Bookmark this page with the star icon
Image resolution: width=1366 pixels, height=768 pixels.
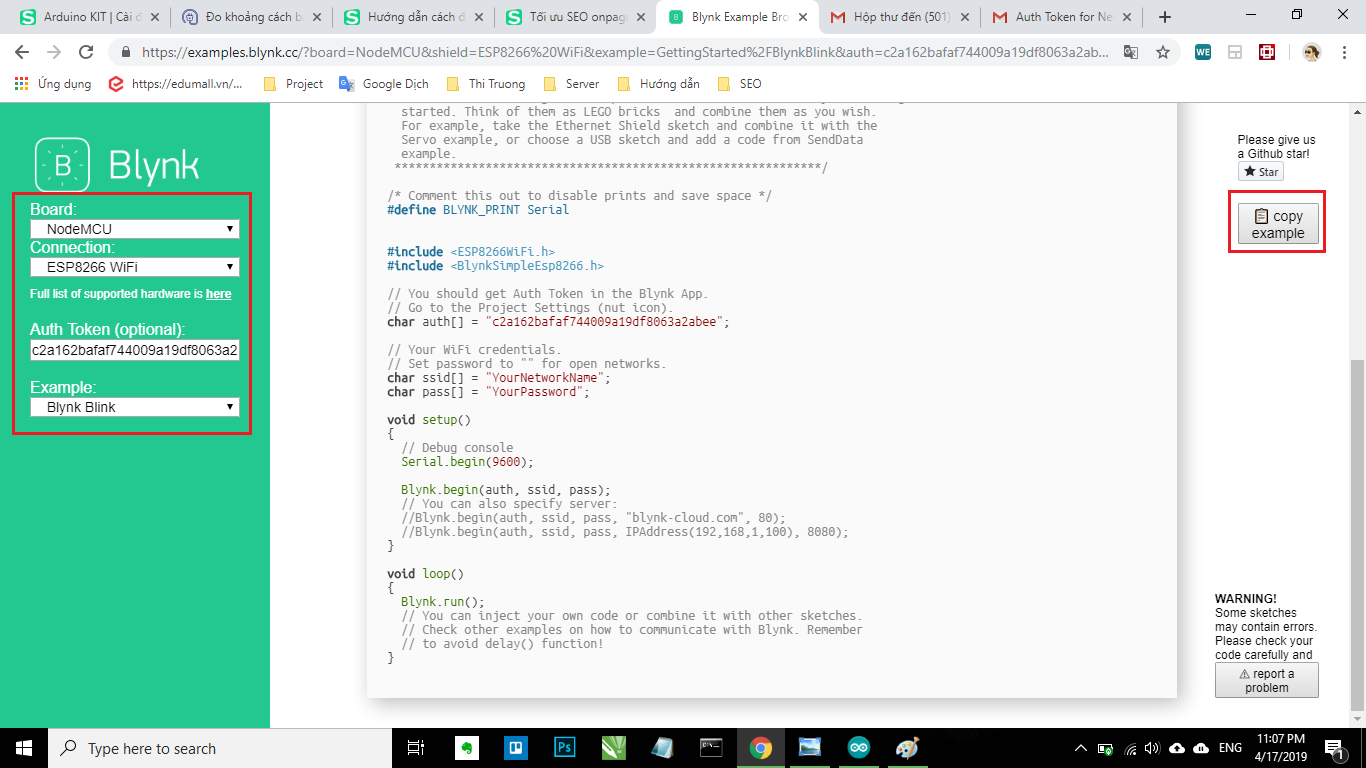coord(1162,52)
